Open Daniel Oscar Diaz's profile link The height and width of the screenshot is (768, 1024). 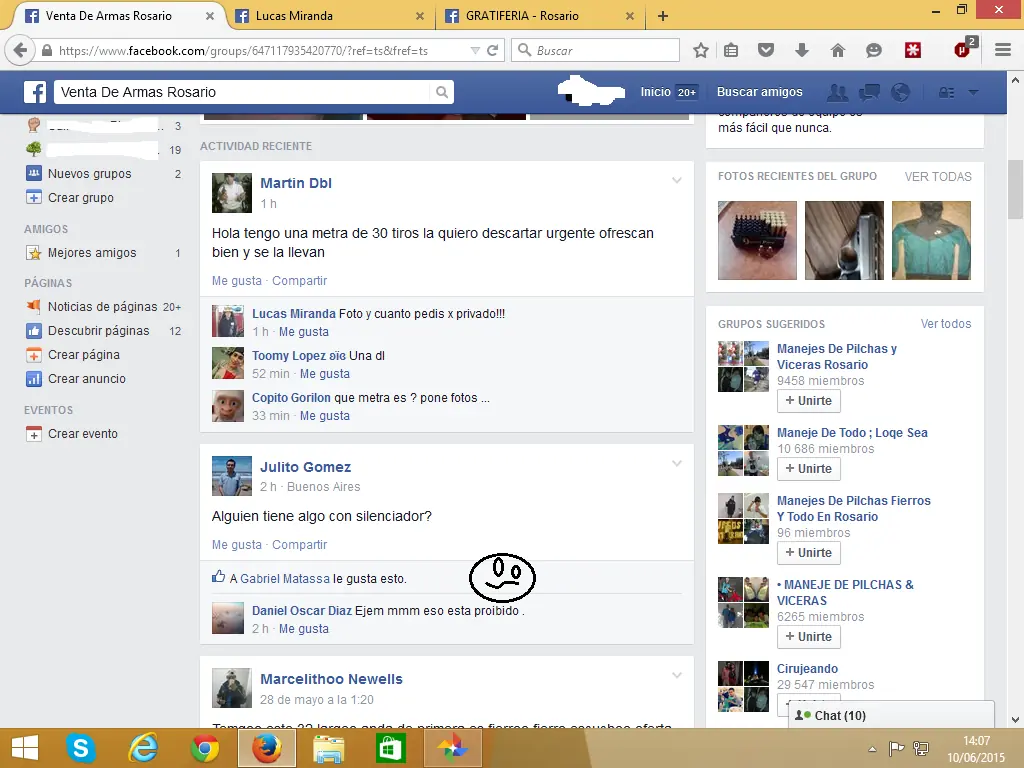[x=302, y=611]
